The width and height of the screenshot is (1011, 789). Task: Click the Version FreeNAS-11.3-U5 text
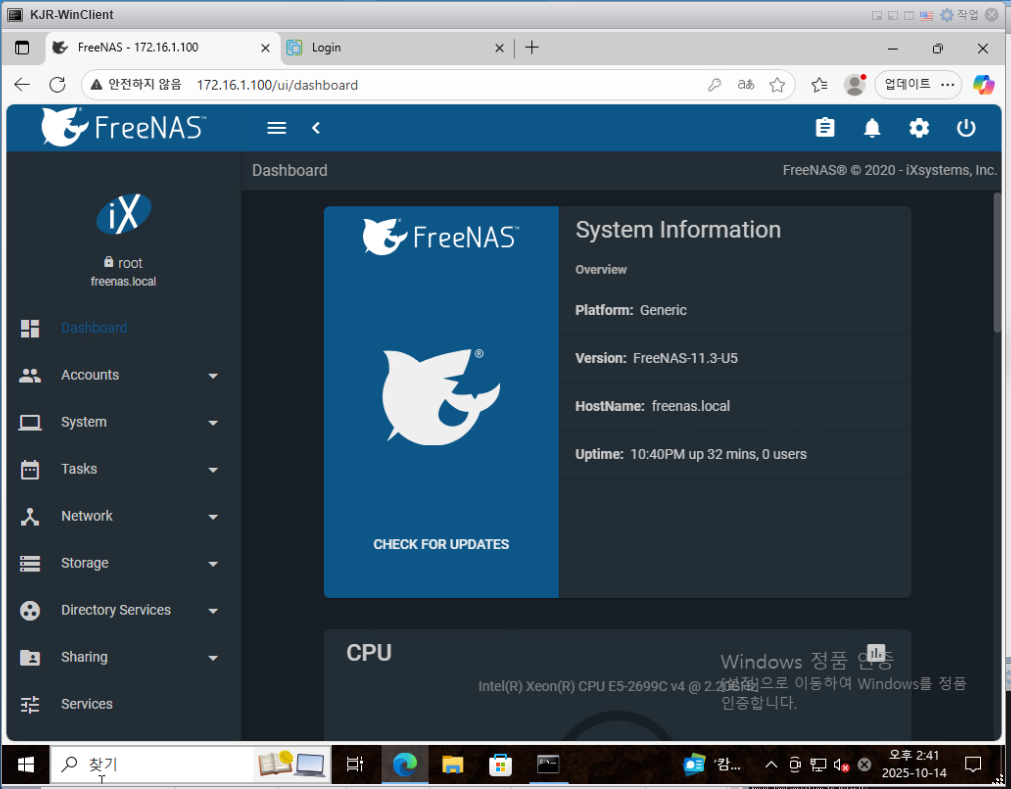[656, 358]
